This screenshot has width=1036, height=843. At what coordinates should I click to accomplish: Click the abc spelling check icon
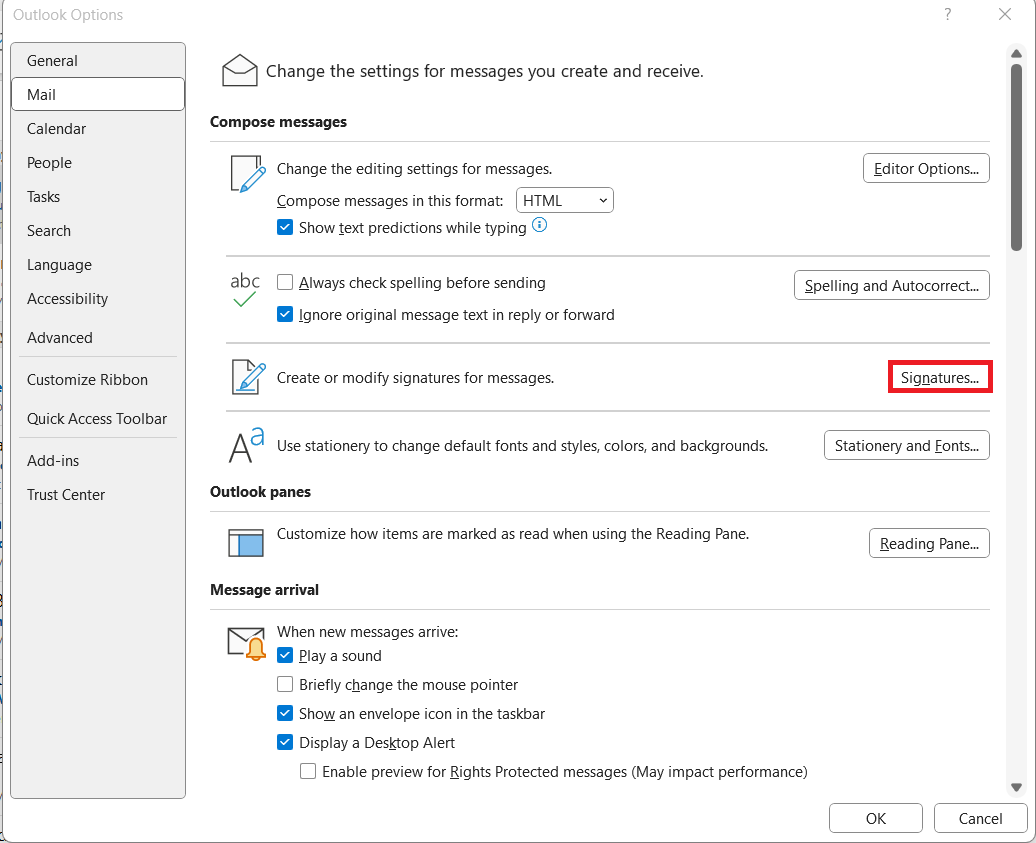pos(244,290)
